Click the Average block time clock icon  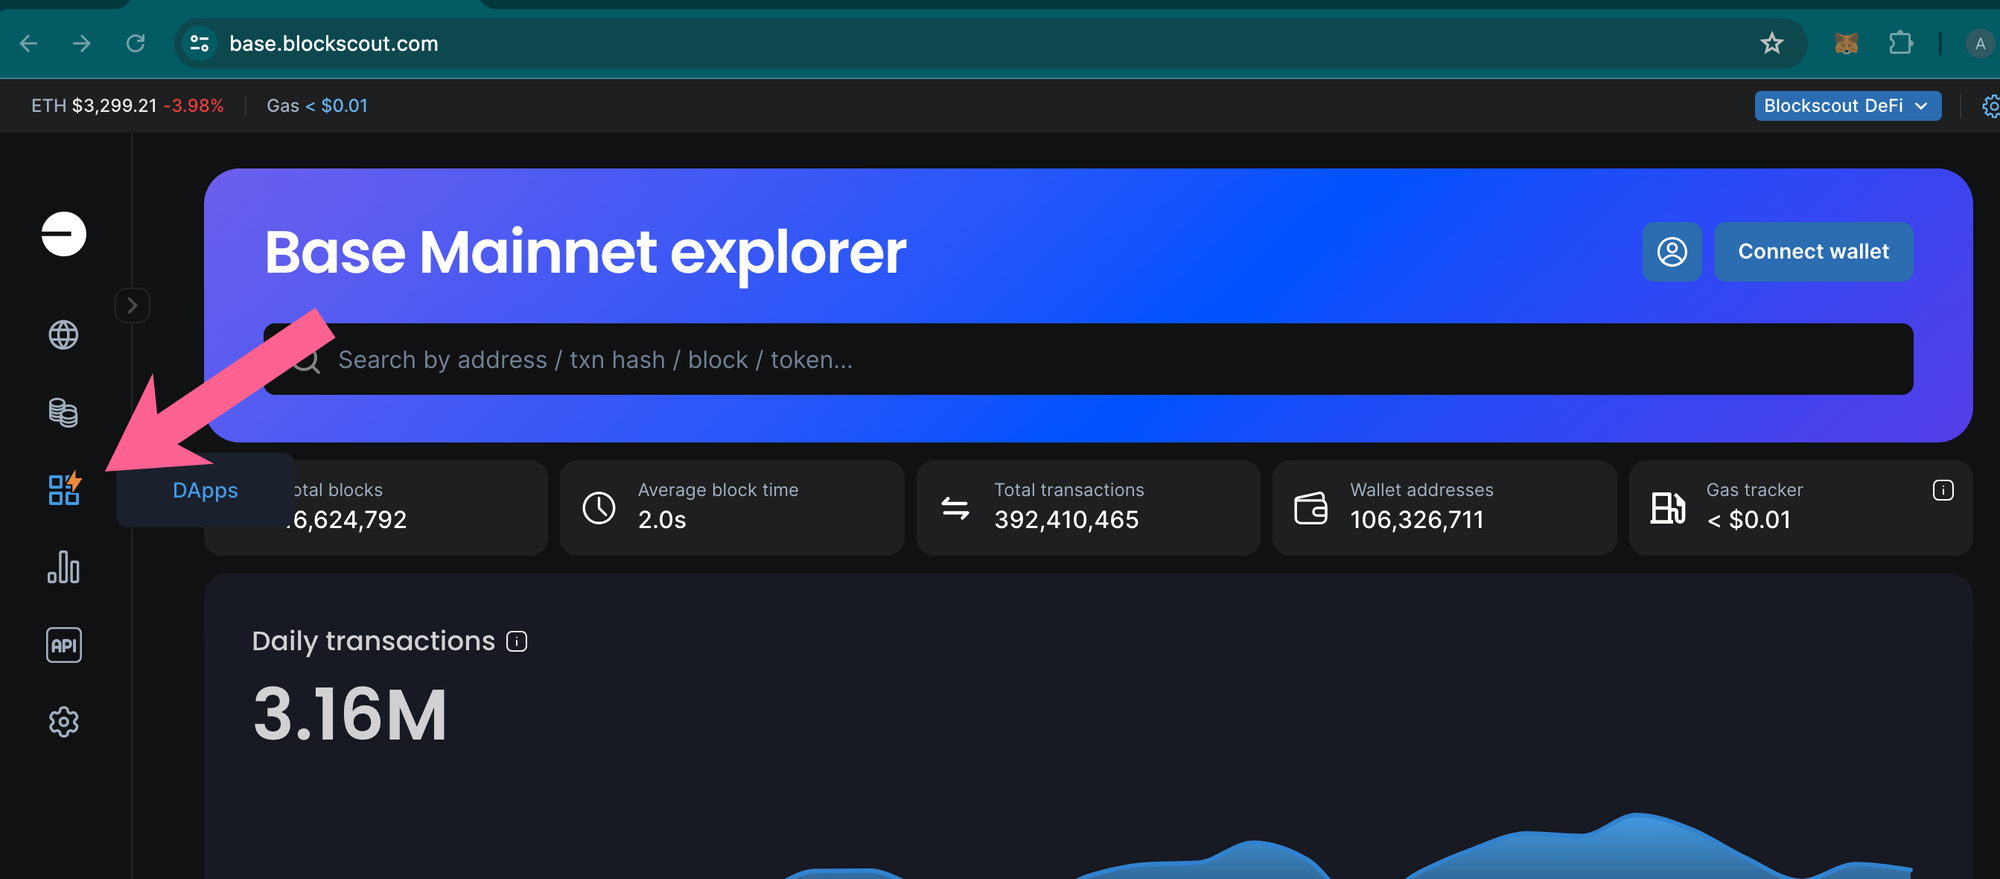tap(599, 508)
